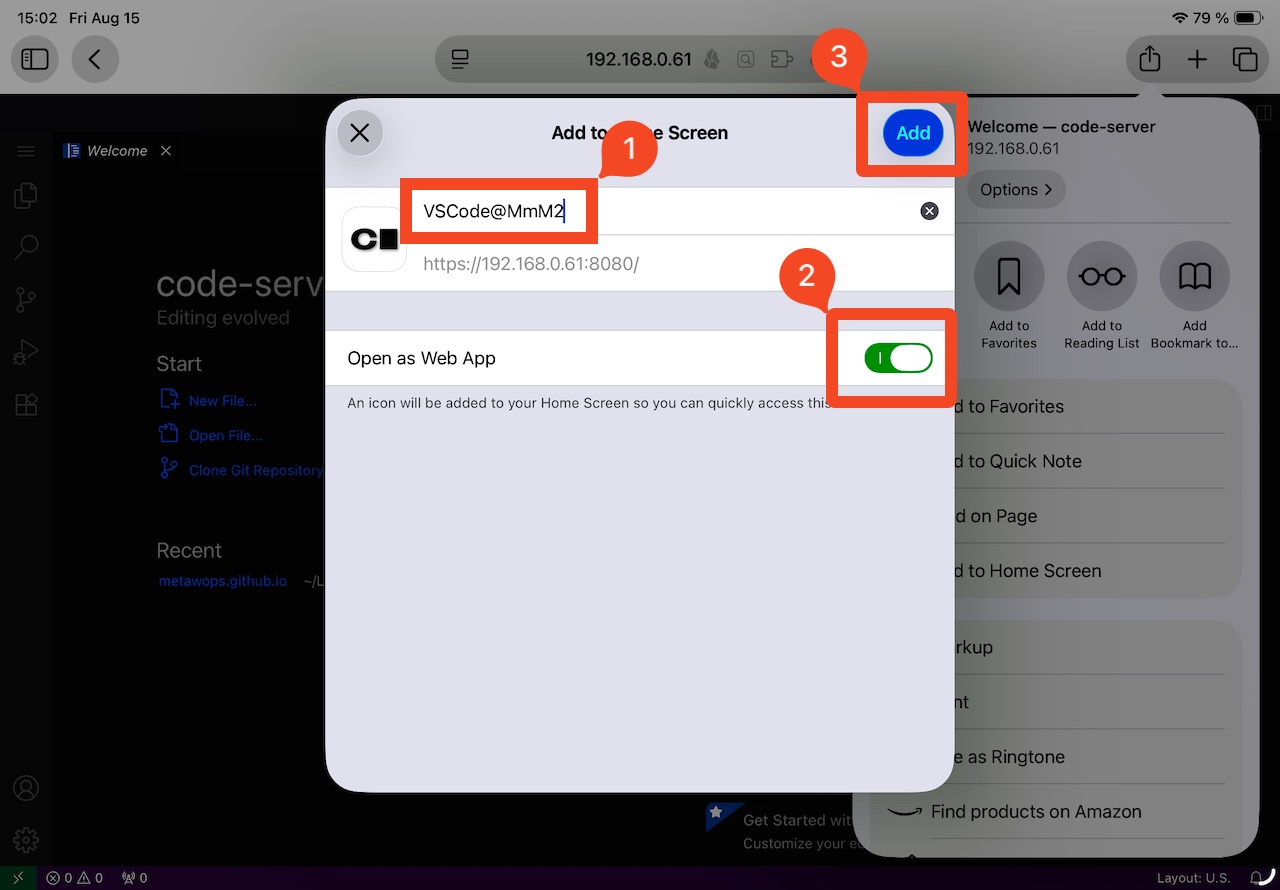Confirm with the blue Add button
Image resolution: width=1280 pixels, height=890 pixels.
pos(913,133)
